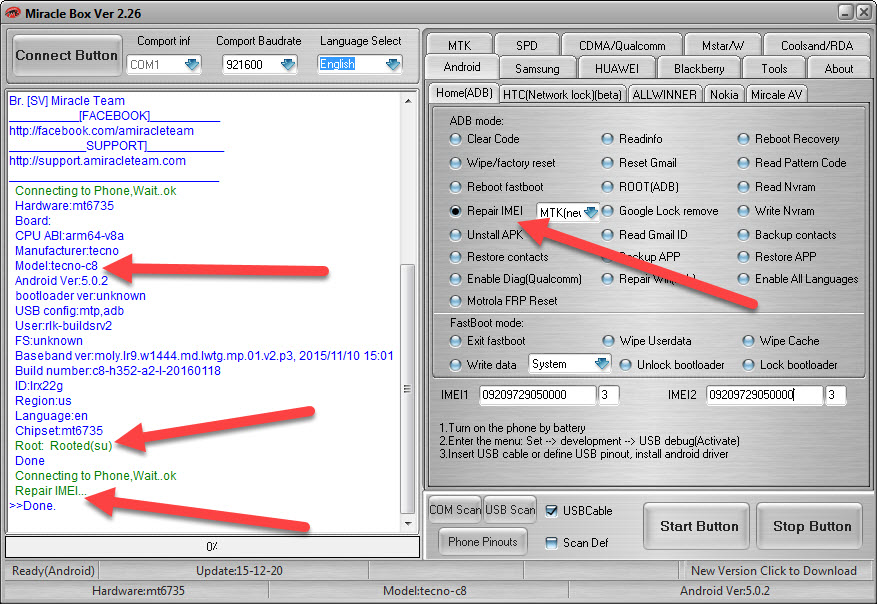The image size is (877, 604).
Task: Click the COM Scan button
Action: point(455,509)
